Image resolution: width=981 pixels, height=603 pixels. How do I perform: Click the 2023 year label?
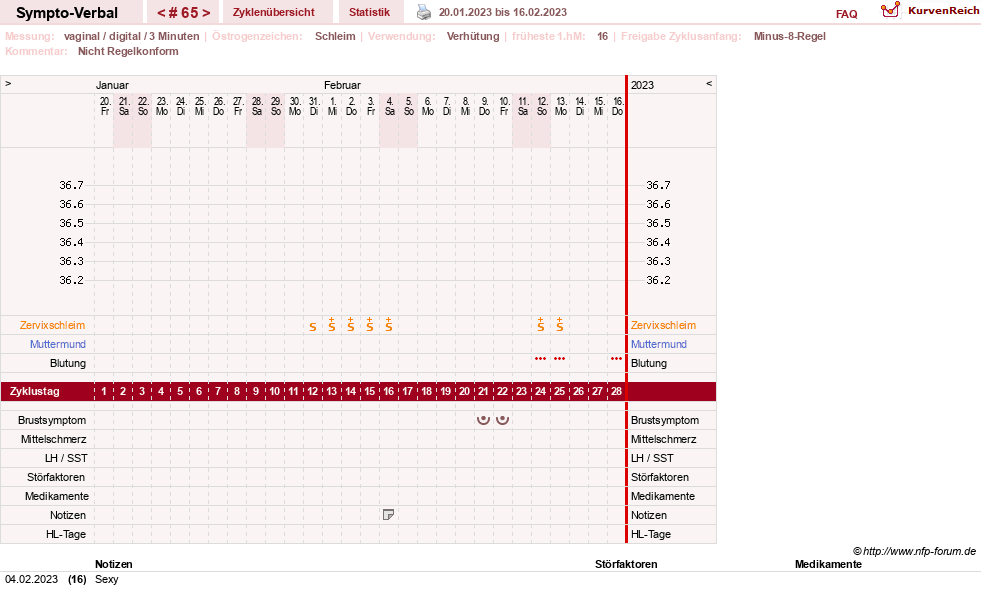[642, 85]
